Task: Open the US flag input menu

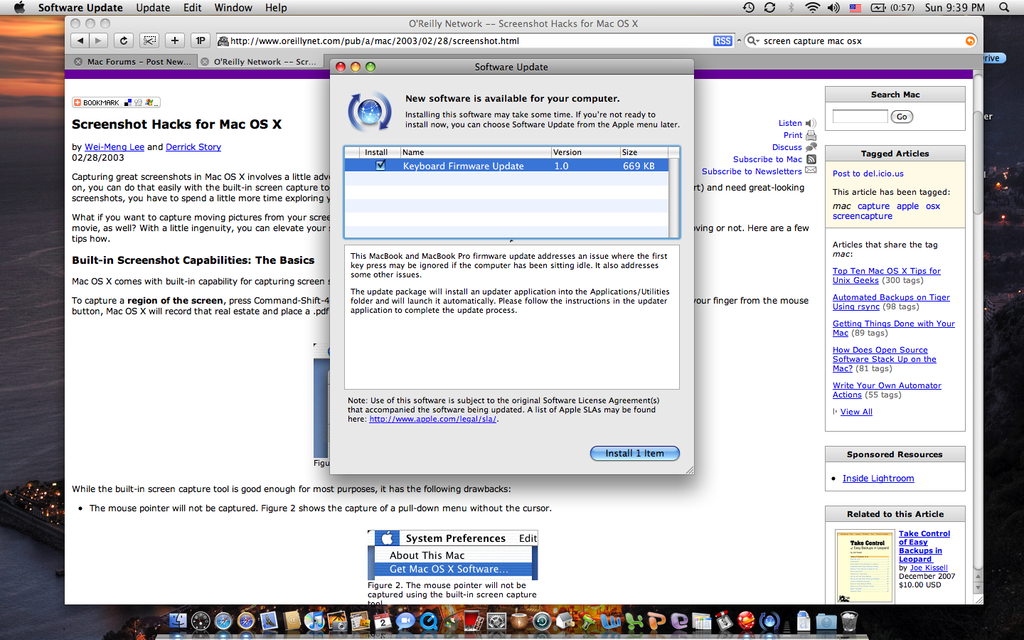Action: pyautogui.click(x=855, y=7)
